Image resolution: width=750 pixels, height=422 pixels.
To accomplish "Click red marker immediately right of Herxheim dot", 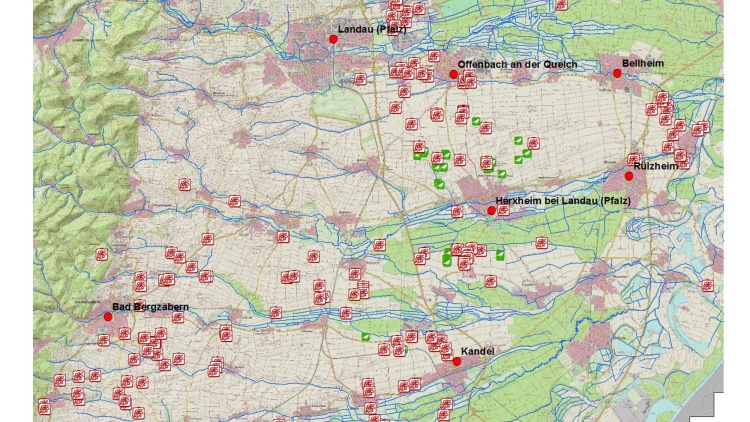I will tap(503, 210).
